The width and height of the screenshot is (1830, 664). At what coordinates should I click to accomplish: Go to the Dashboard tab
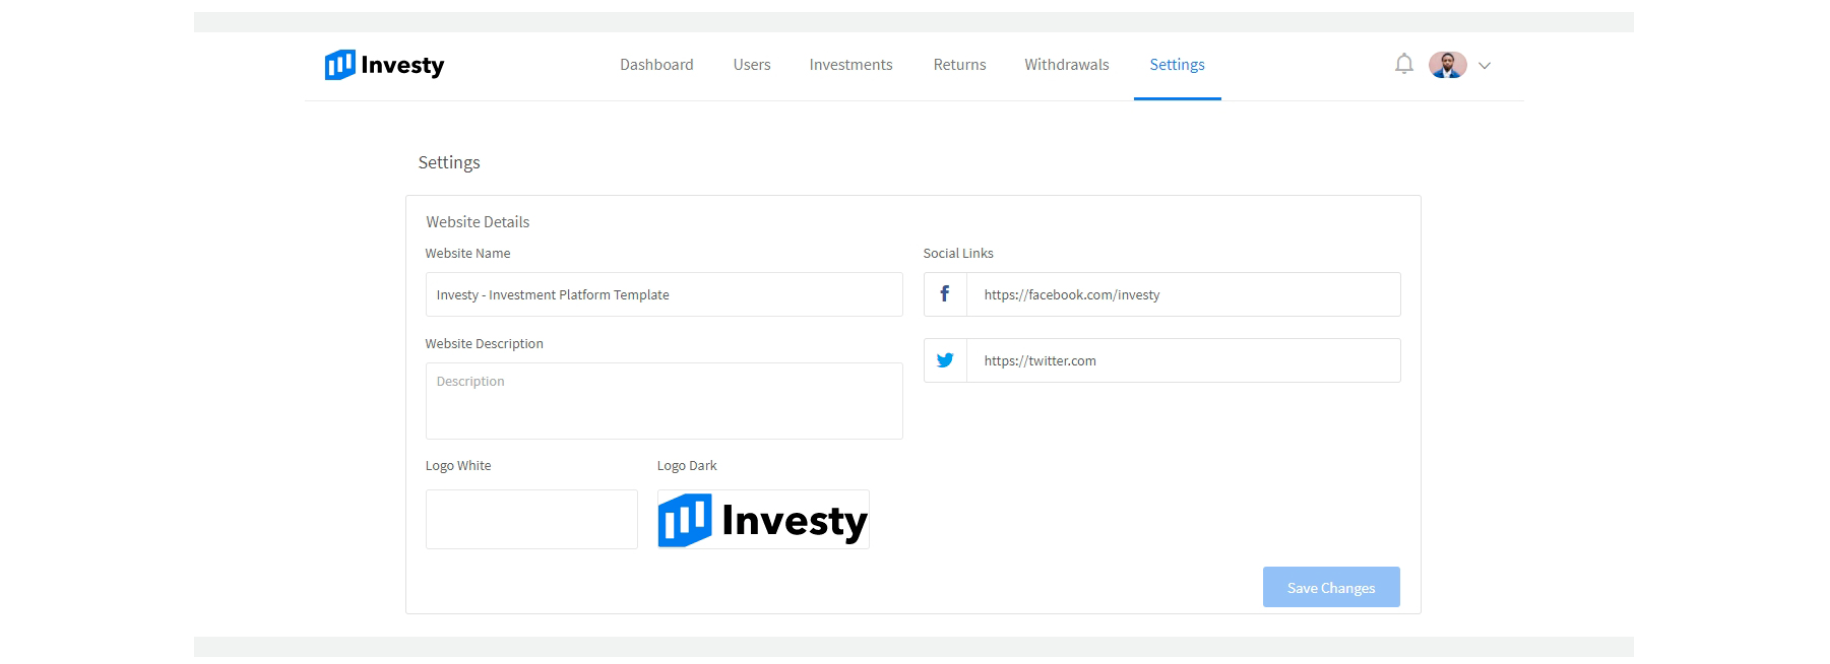point(656,65)
